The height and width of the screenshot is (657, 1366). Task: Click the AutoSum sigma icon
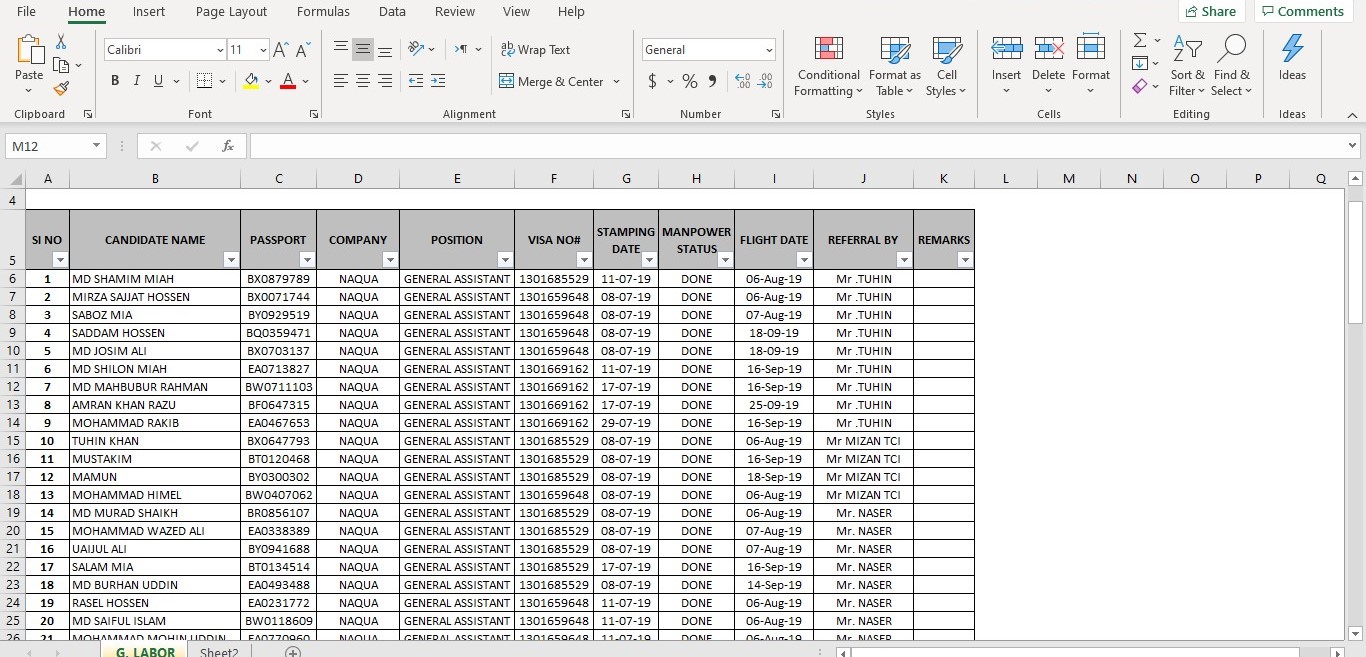(1140, 40)
